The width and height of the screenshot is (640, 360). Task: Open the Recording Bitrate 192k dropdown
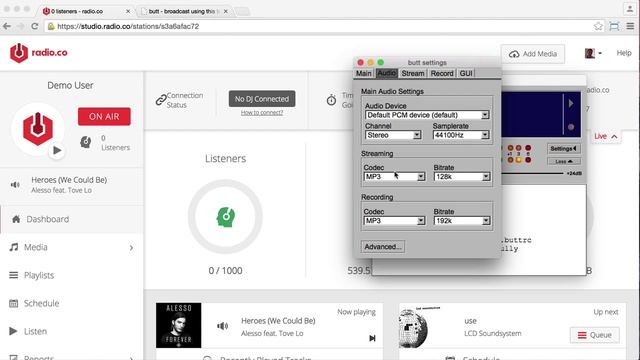(x=462, y=221)
